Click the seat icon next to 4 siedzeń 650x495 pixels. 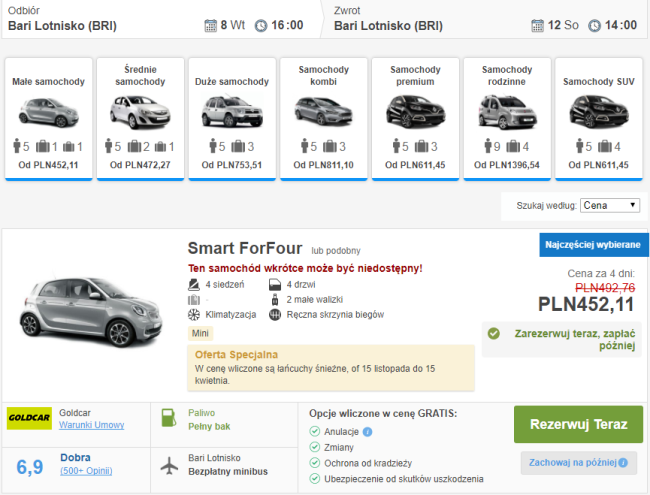click(194, 285)
